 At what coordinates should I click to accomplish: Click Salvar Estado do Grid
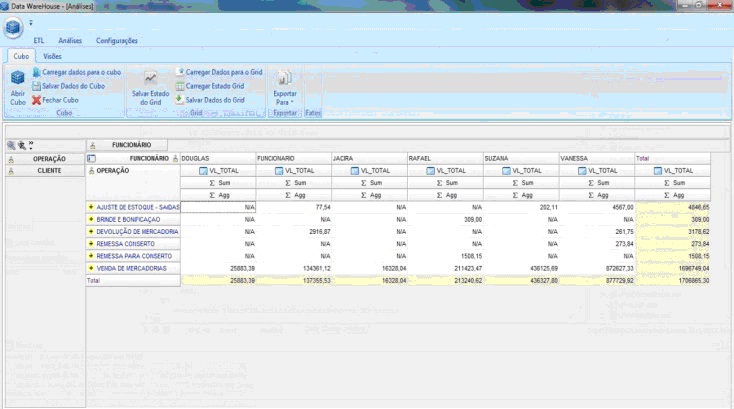[150, 87]
